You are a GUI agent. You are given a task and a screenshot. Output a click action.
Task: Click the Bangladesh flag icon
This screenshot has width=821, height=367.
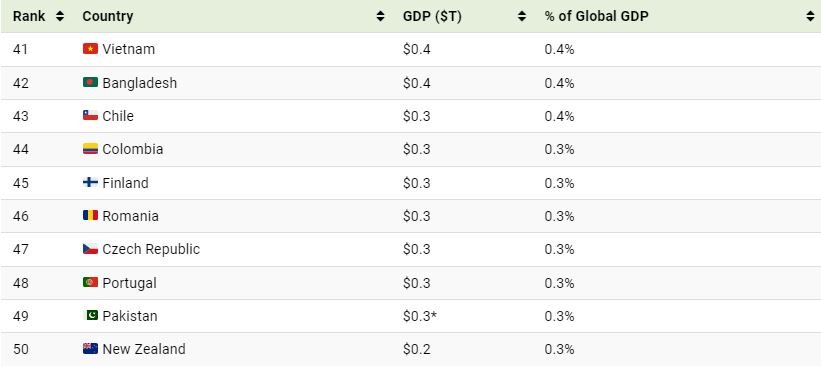tap(90, 82)
